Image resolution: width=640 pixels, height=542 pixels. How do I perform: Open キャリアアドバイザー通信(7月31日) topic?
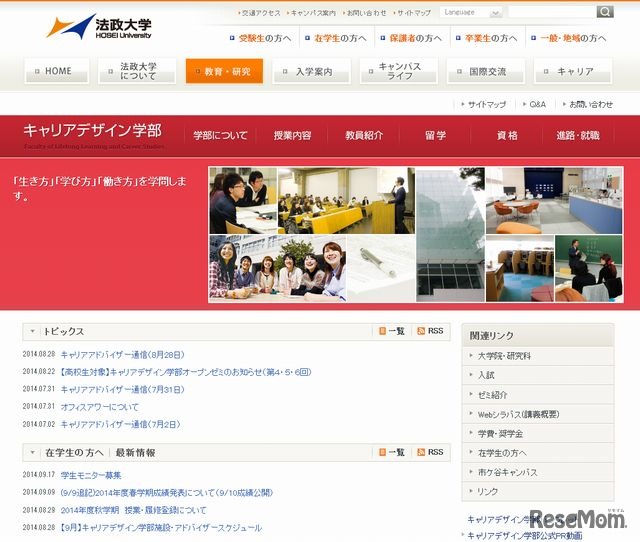coord(122,390)
